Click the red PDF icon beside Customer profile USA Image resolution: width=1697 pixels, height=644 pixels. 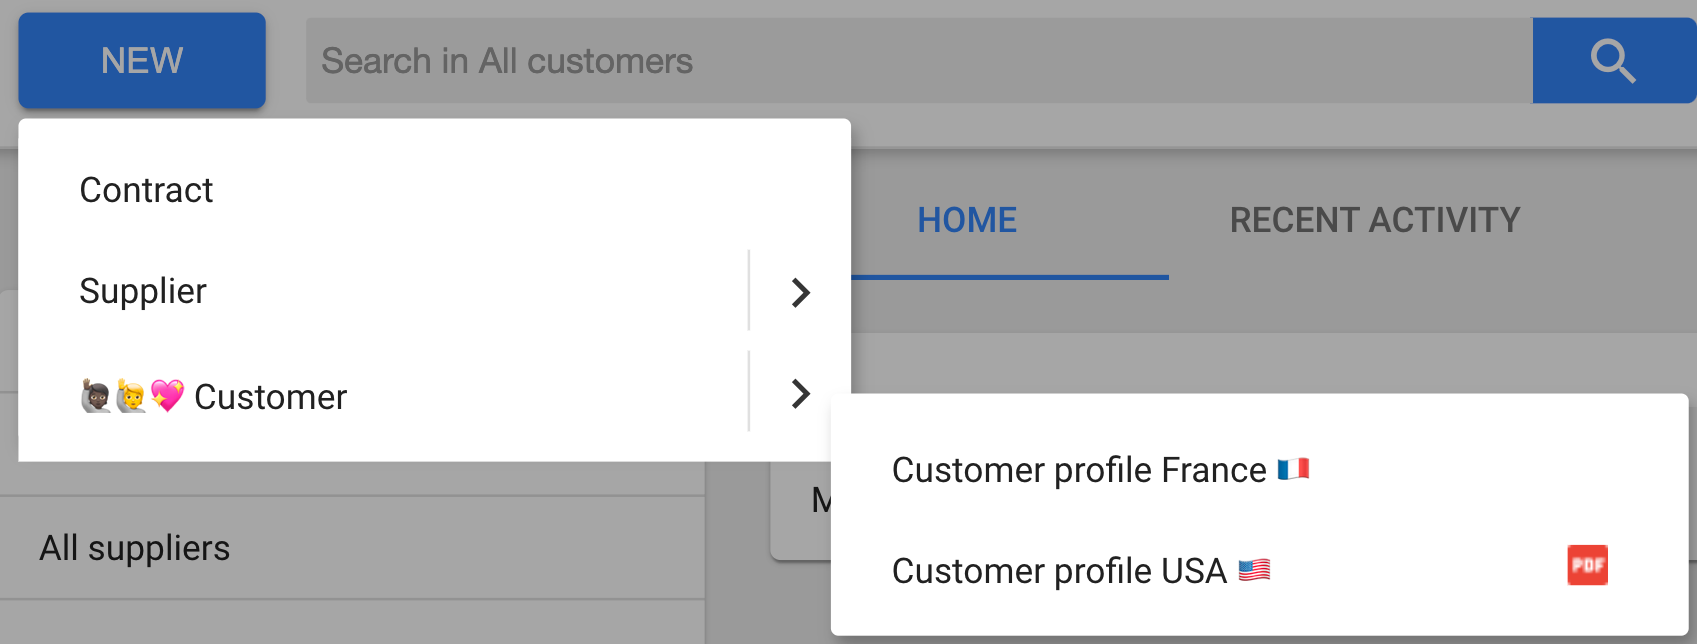(x=1587, y=565)
